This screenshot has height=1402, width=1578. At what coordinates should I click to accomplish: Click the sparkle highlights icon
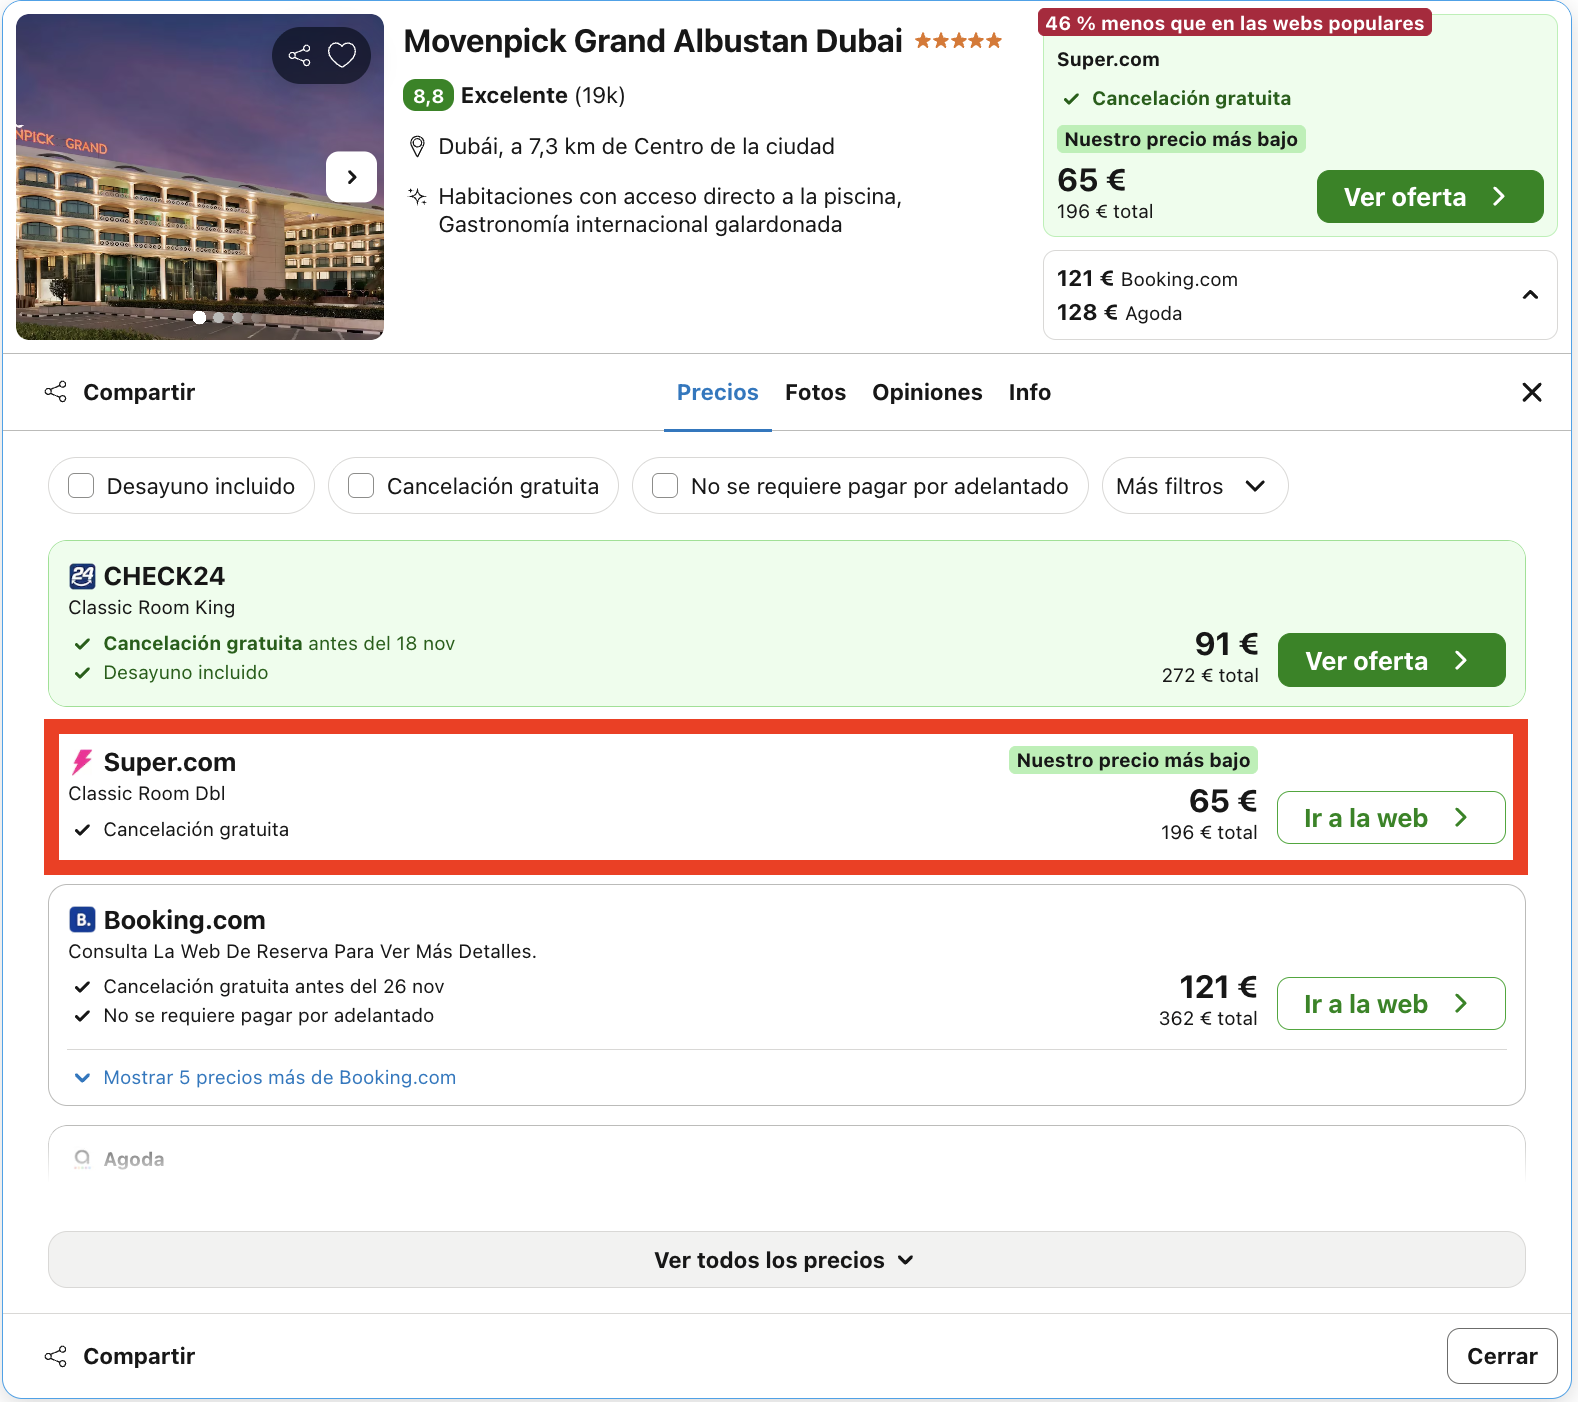click(418, 196)
